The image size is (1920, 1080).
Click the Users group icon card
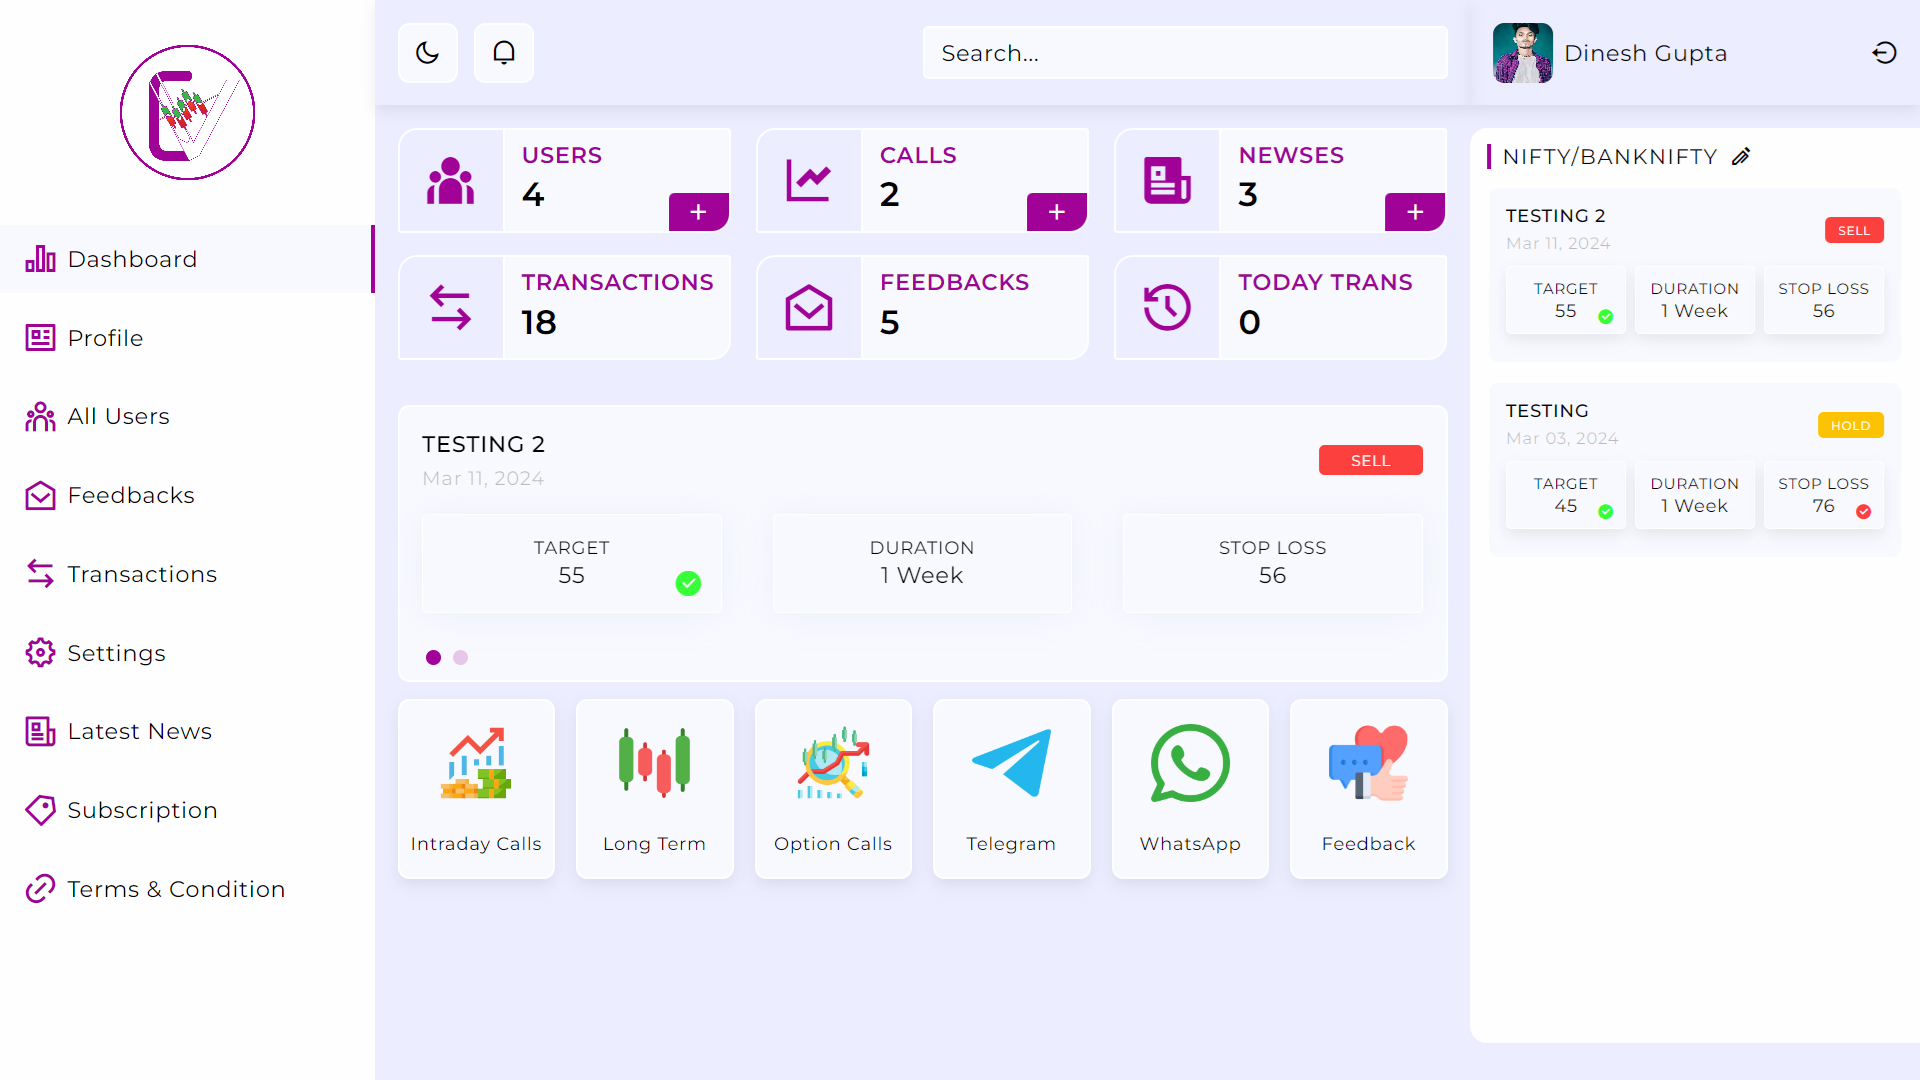point(451,181)
